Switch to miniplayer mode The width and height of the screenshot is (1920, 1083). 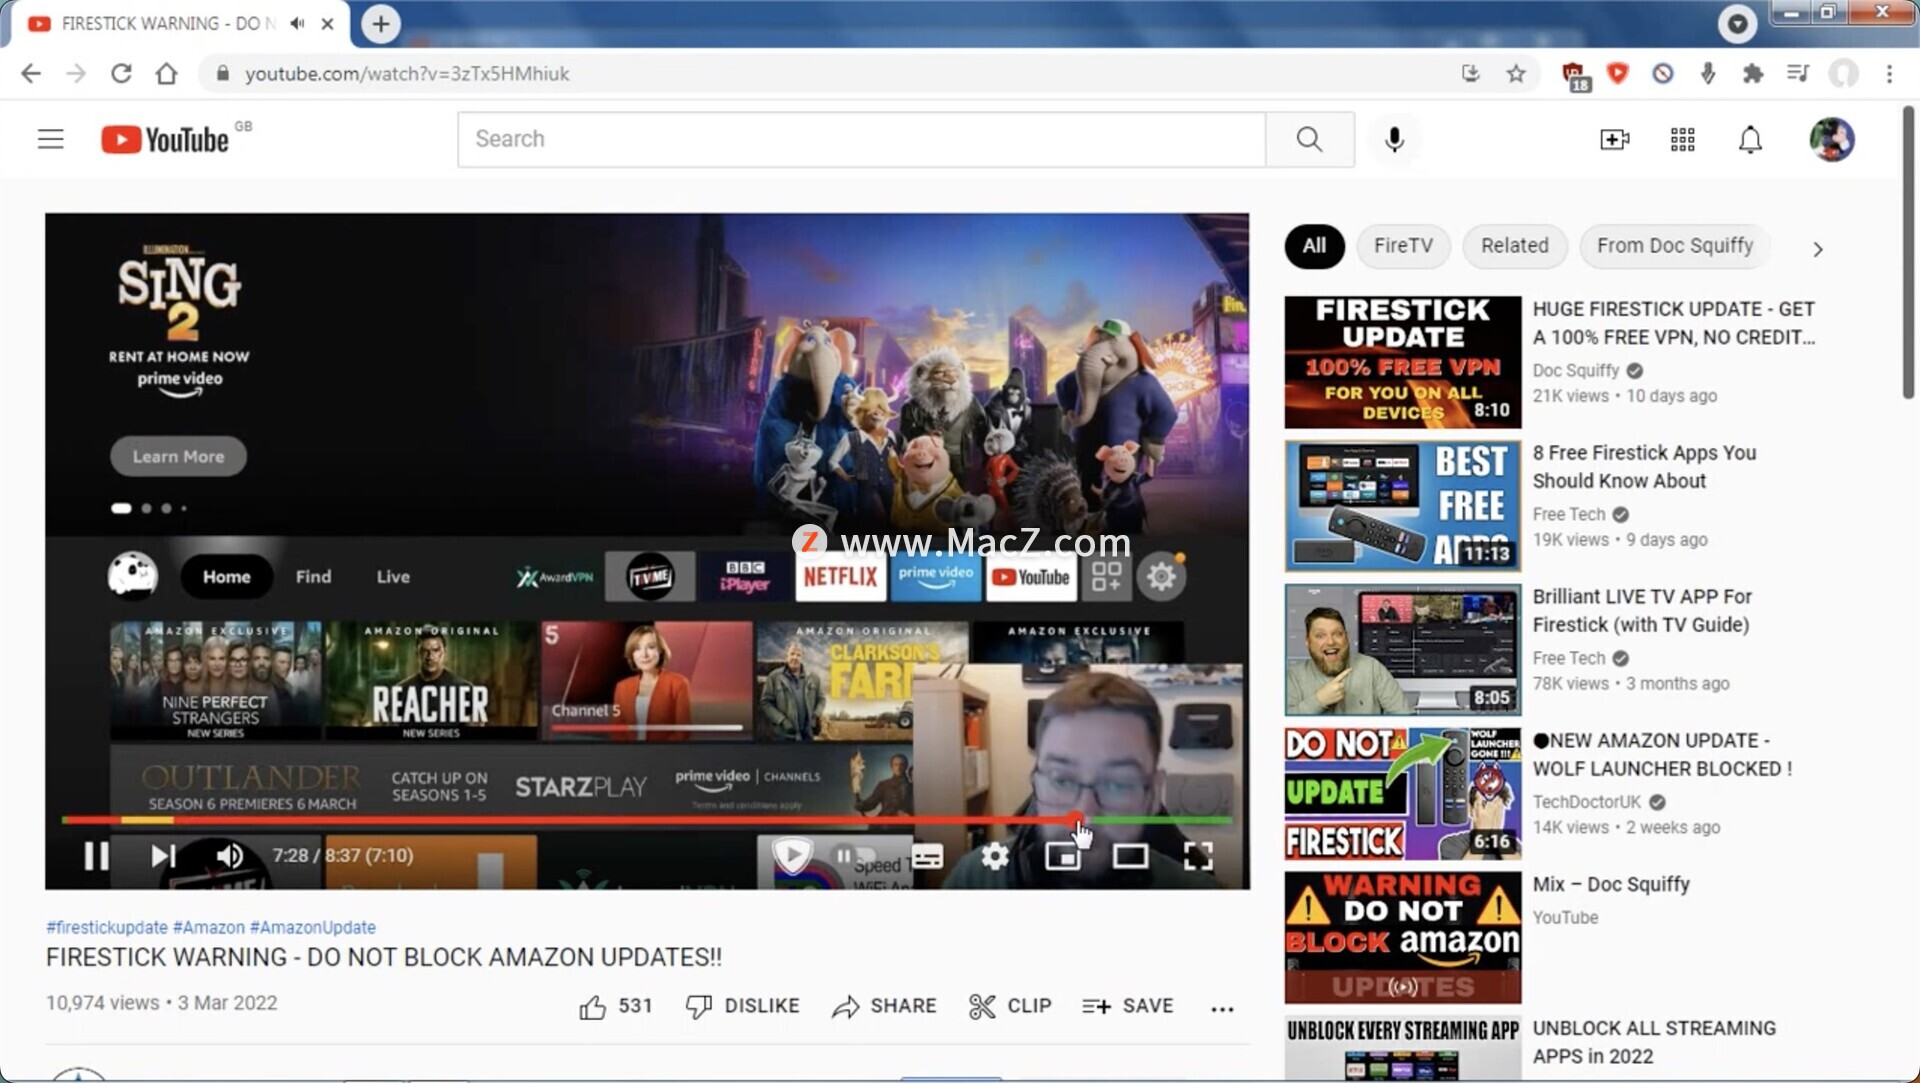(1062, 856)
